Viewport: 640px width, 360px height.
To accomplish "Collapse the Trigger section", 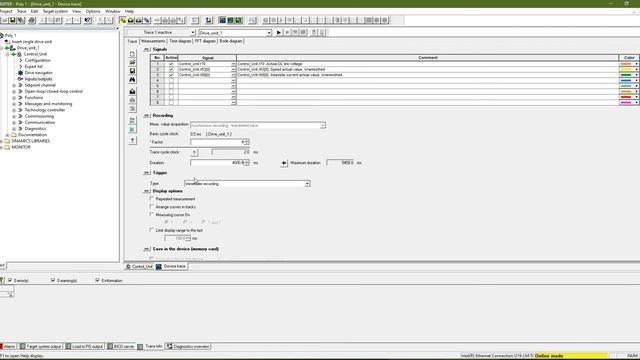I will pyautogui.click(x=147, y=173).
